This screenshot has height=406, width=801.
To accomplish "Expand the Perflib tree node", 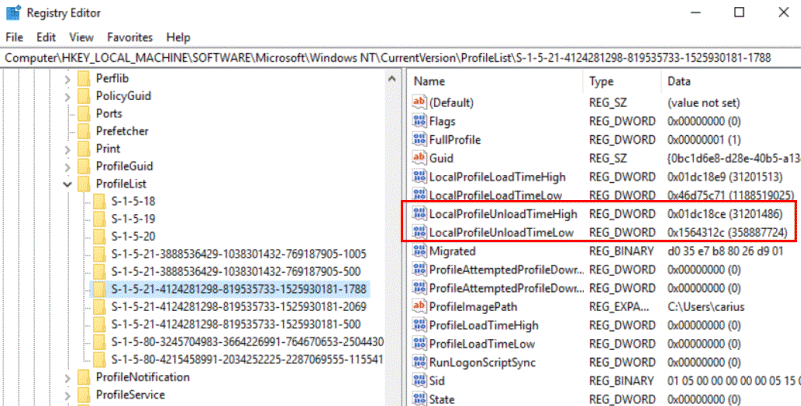I will click(66, 78).
